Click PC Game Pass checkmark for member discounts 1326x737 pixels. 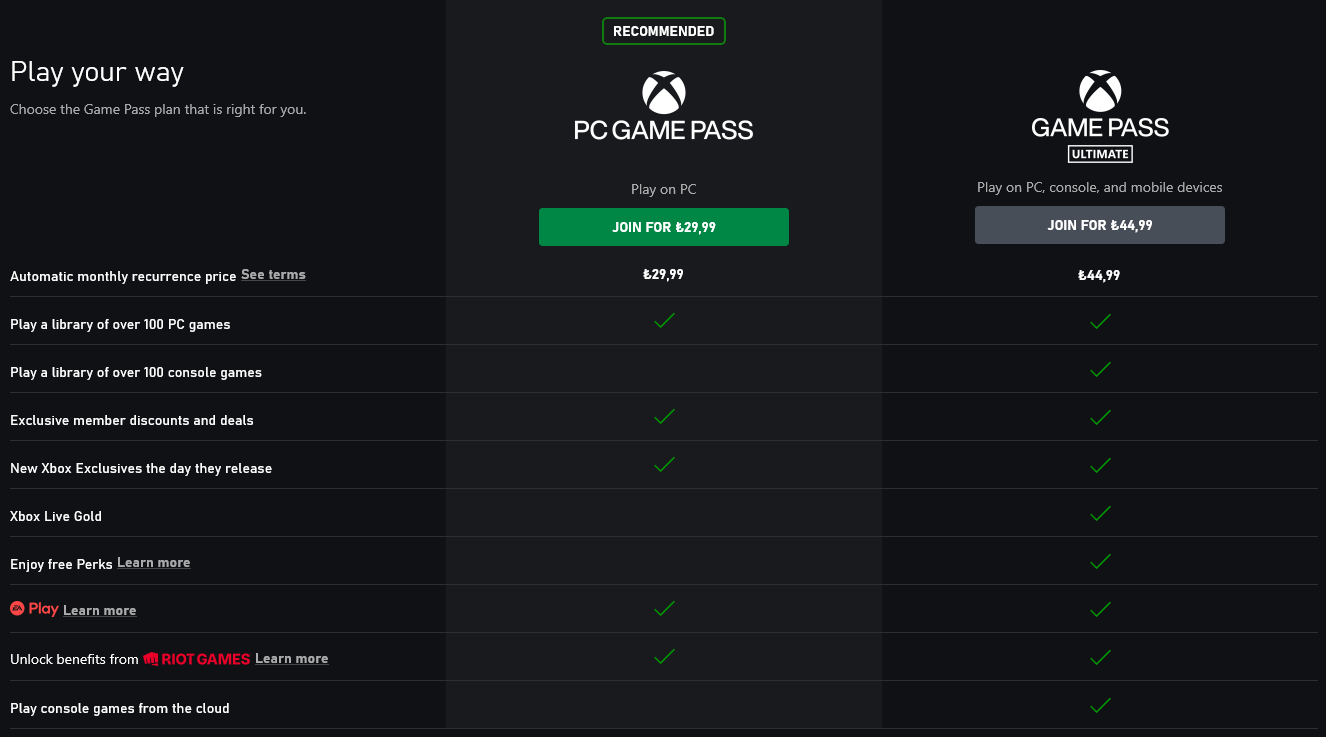664,418
